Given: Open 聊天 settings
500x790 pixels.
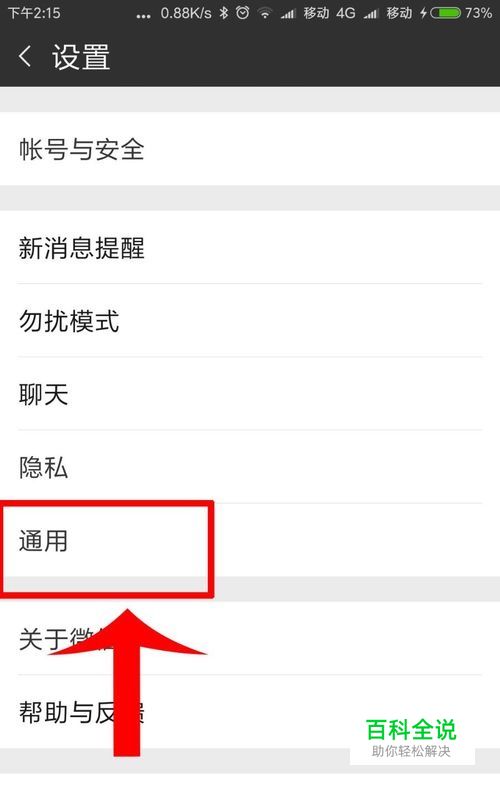Looking at the screenshot, I should [x=250, y=393].
